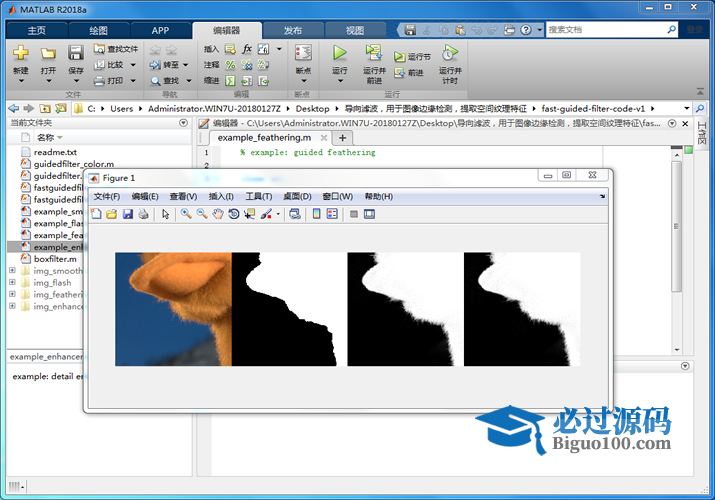Click the navigate back arrow in address bar
The width and height of the screenshot is (715, 500).
pyautogui.click(x=14, y=108)
